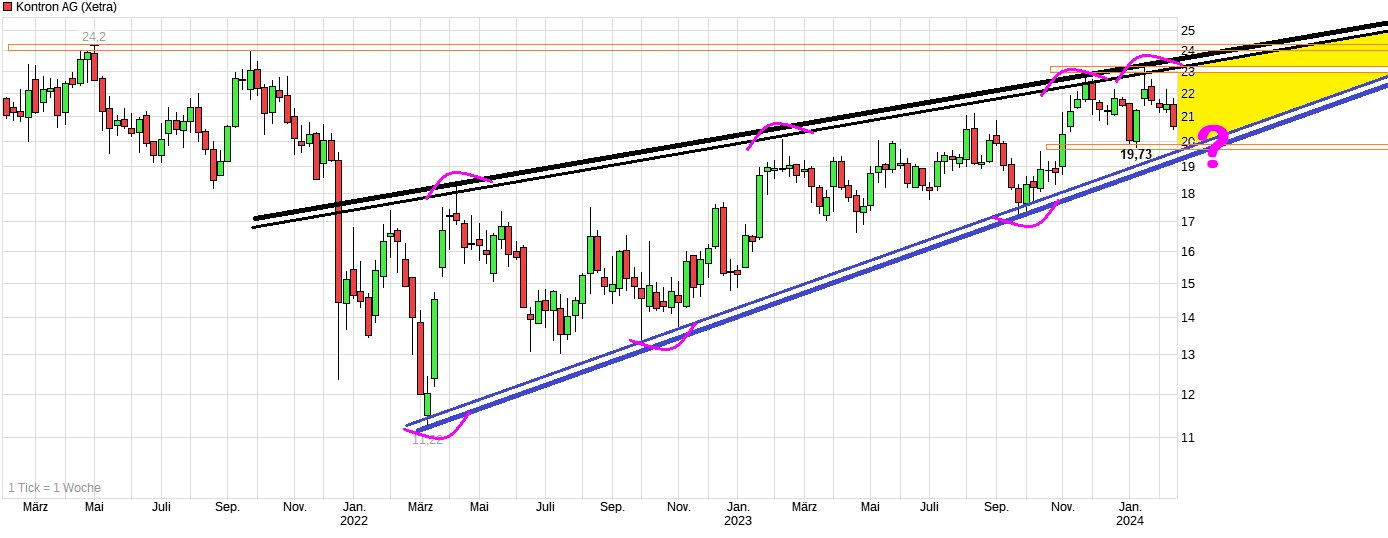
Task: Click the 2022 year label
Action: [x=353, y=521]
